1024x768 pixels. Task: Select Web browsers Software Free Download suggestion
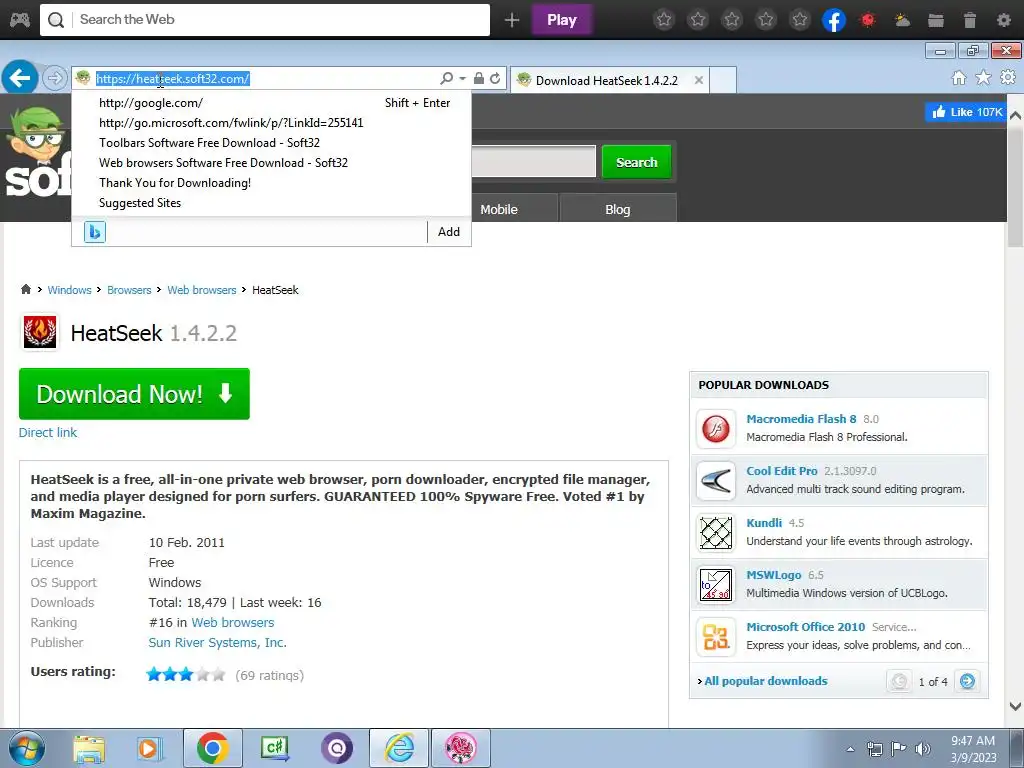[271, 163]
